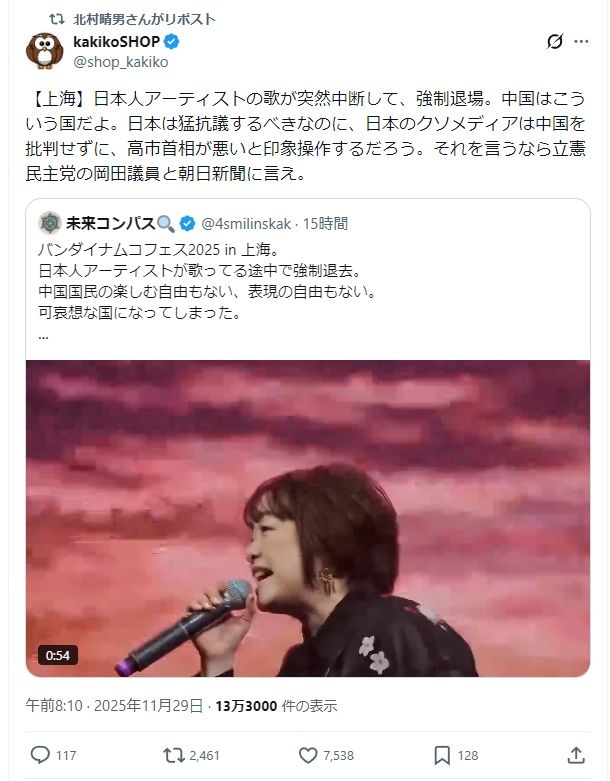The width and height of the screenshot is (610, 781).
Task: Click the kakikoSHOP display name
Action: (117, 42)
